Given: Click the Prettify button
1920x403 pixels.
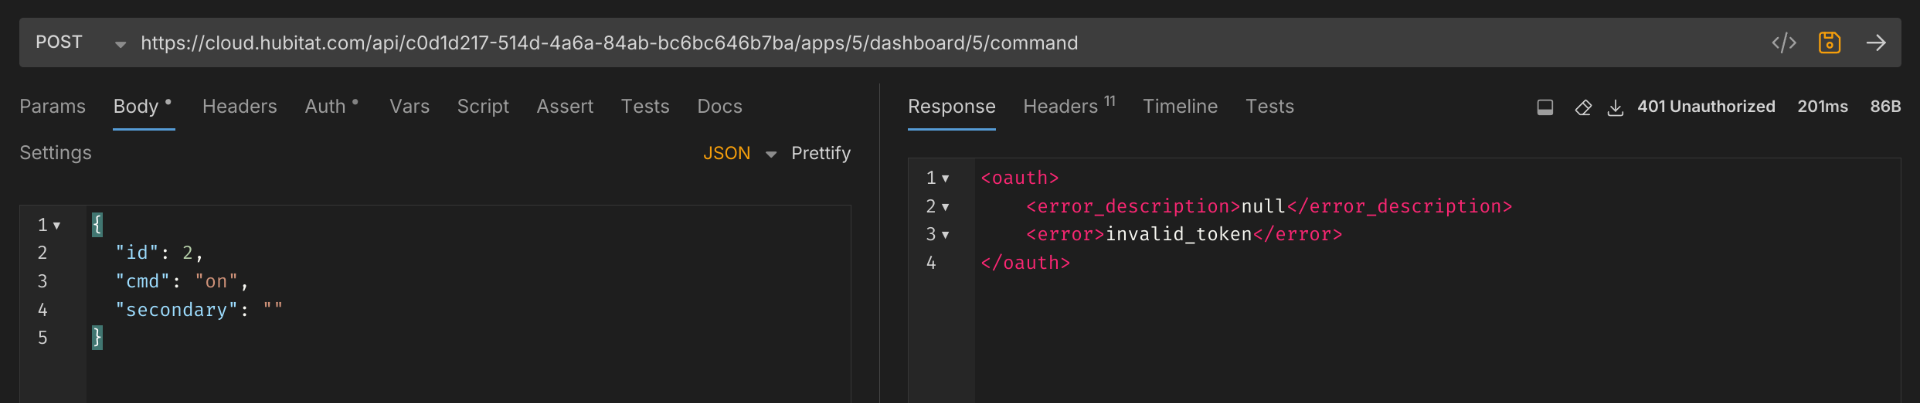Looking at the screenshot, I should coord(820,153).
